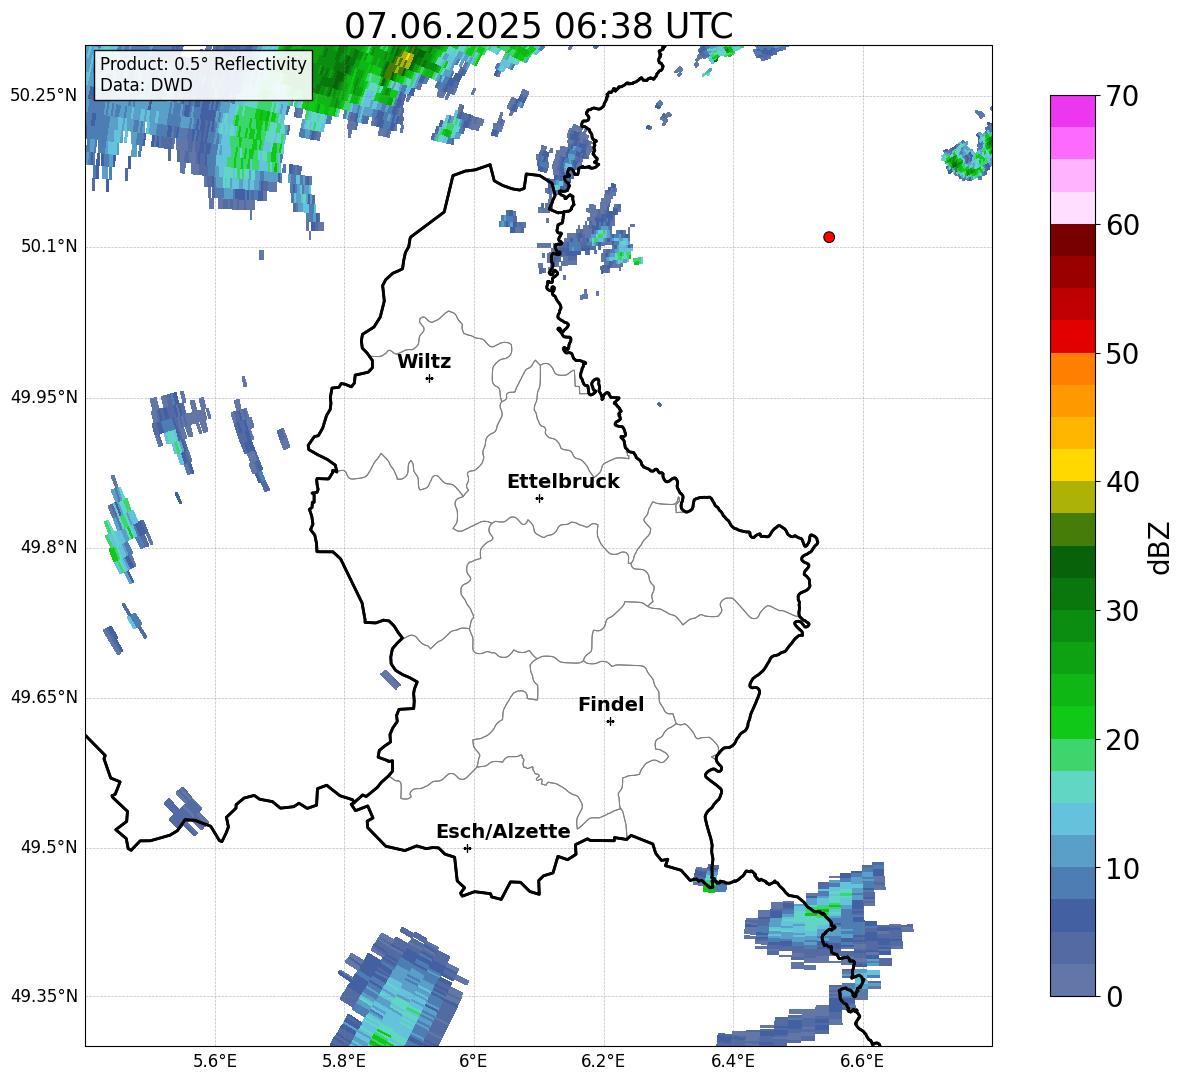
Task: Click the dark red colorbar segment below 60
Action: [x=1072, y=240]
